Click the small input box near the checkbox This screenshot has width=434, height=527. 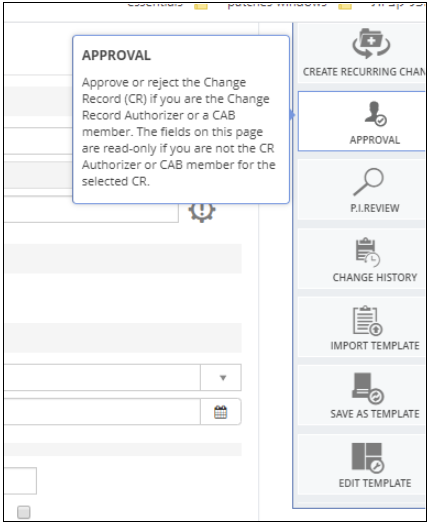[x=21, y=481]
